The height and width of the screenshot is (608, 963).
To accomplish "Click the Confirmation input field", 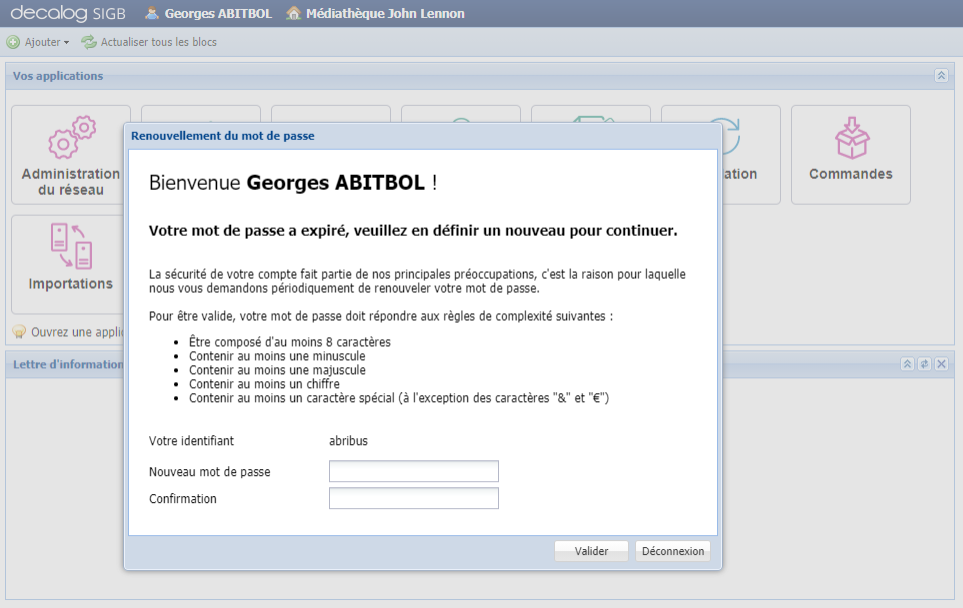I will [x=413, y=498].
